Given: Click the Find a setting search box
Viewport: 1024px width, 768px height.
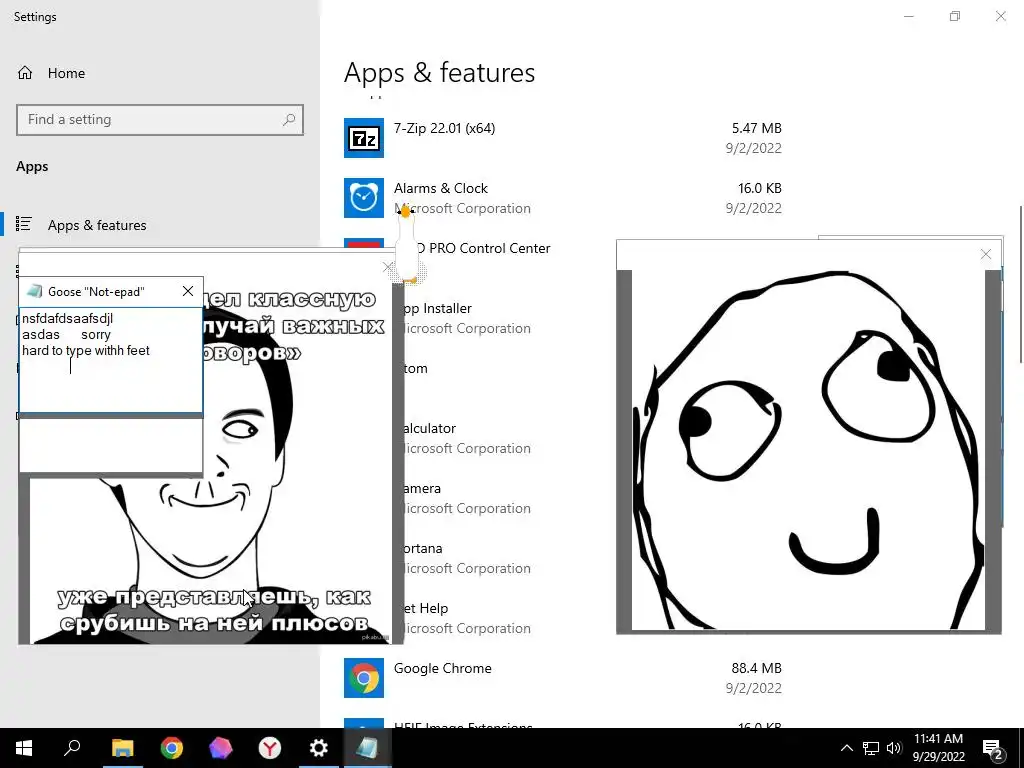Looking at the screenshot, I should pos(160,120).
